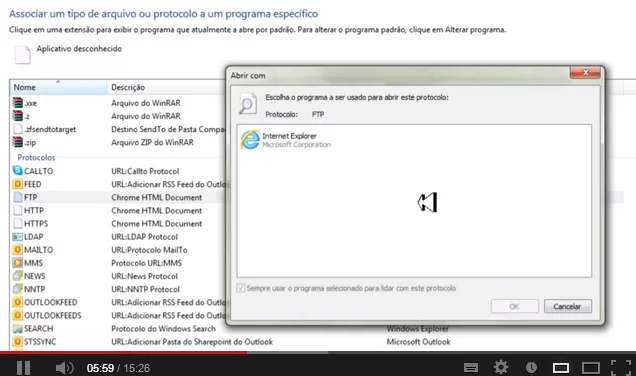Click the MMS media player icon
This screenshot has height=376, width=636.
pos(17,263)
